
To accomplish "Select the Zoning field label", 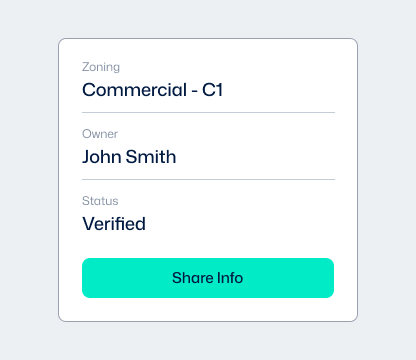I will [x=101, y=67].
